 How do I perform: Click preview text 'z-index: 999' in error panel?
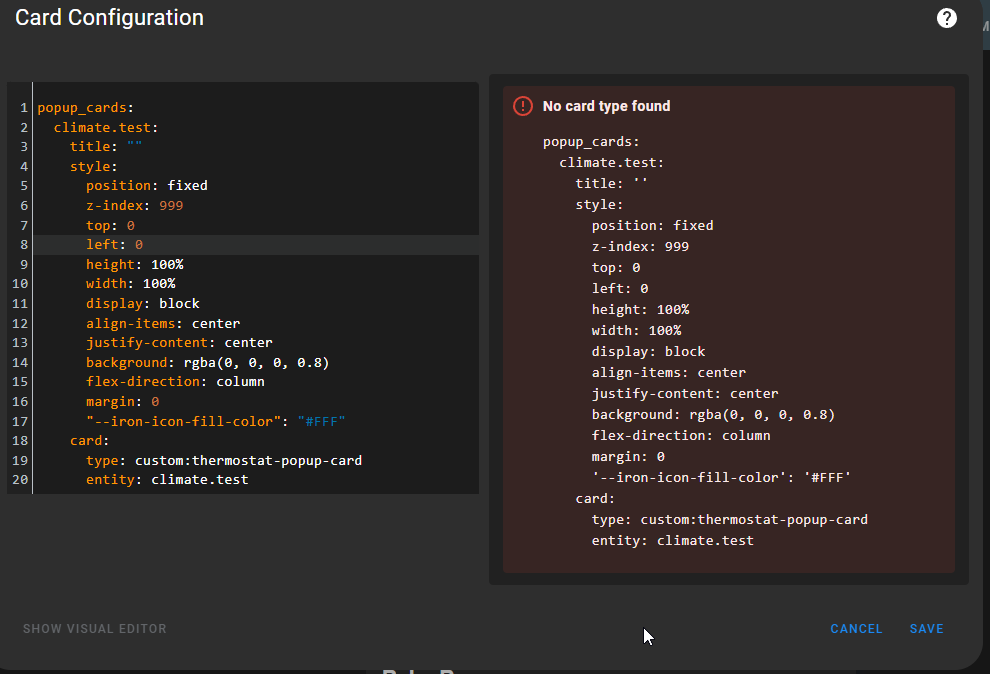640,247
